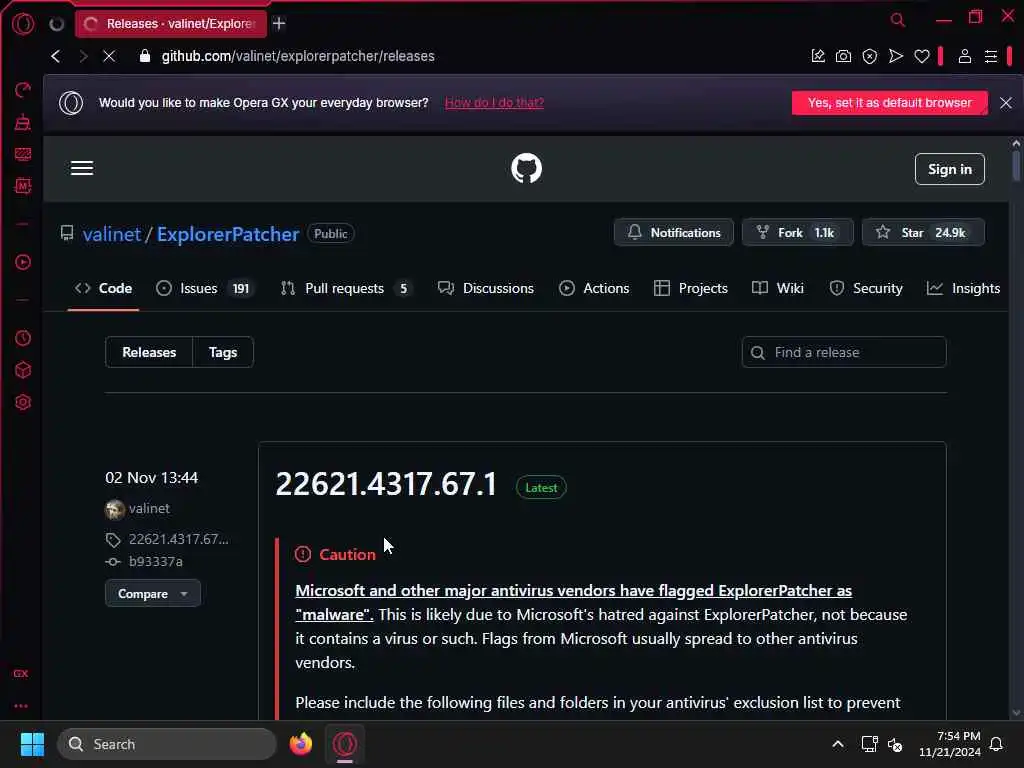This screenshot has height=768, width=1024.
Task: Show hidden system tray icons
Action: pyautogui.click(x=838, y=744)
